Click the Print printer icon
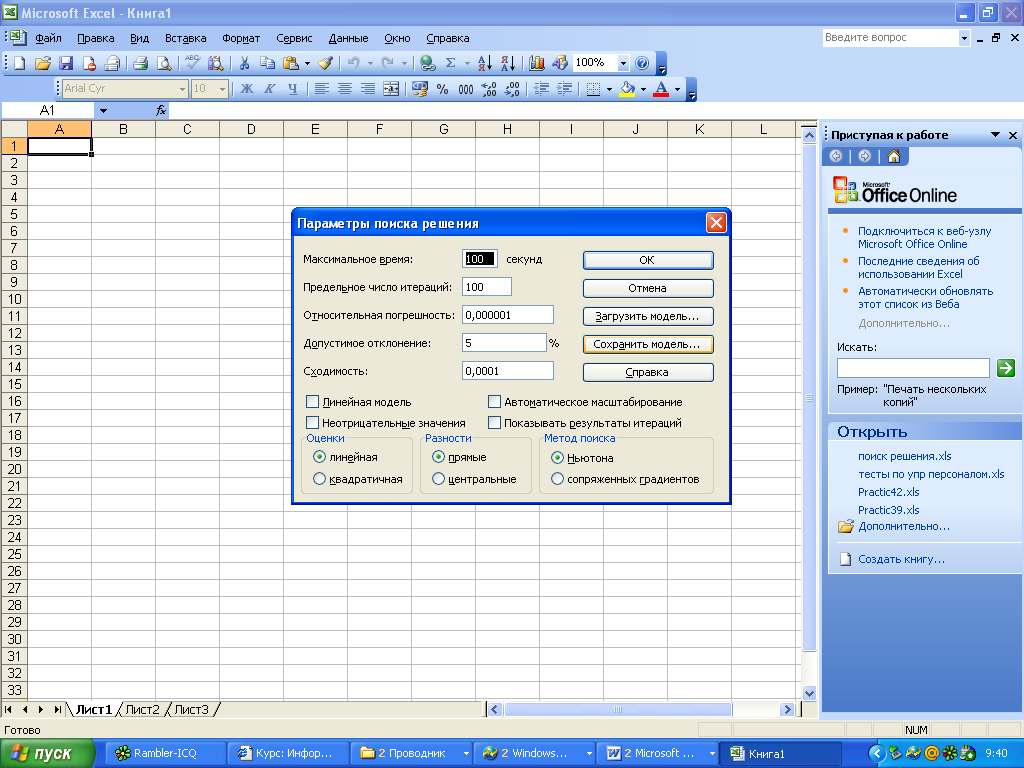This screenshot has width=1024, height=768. [140, 63]
